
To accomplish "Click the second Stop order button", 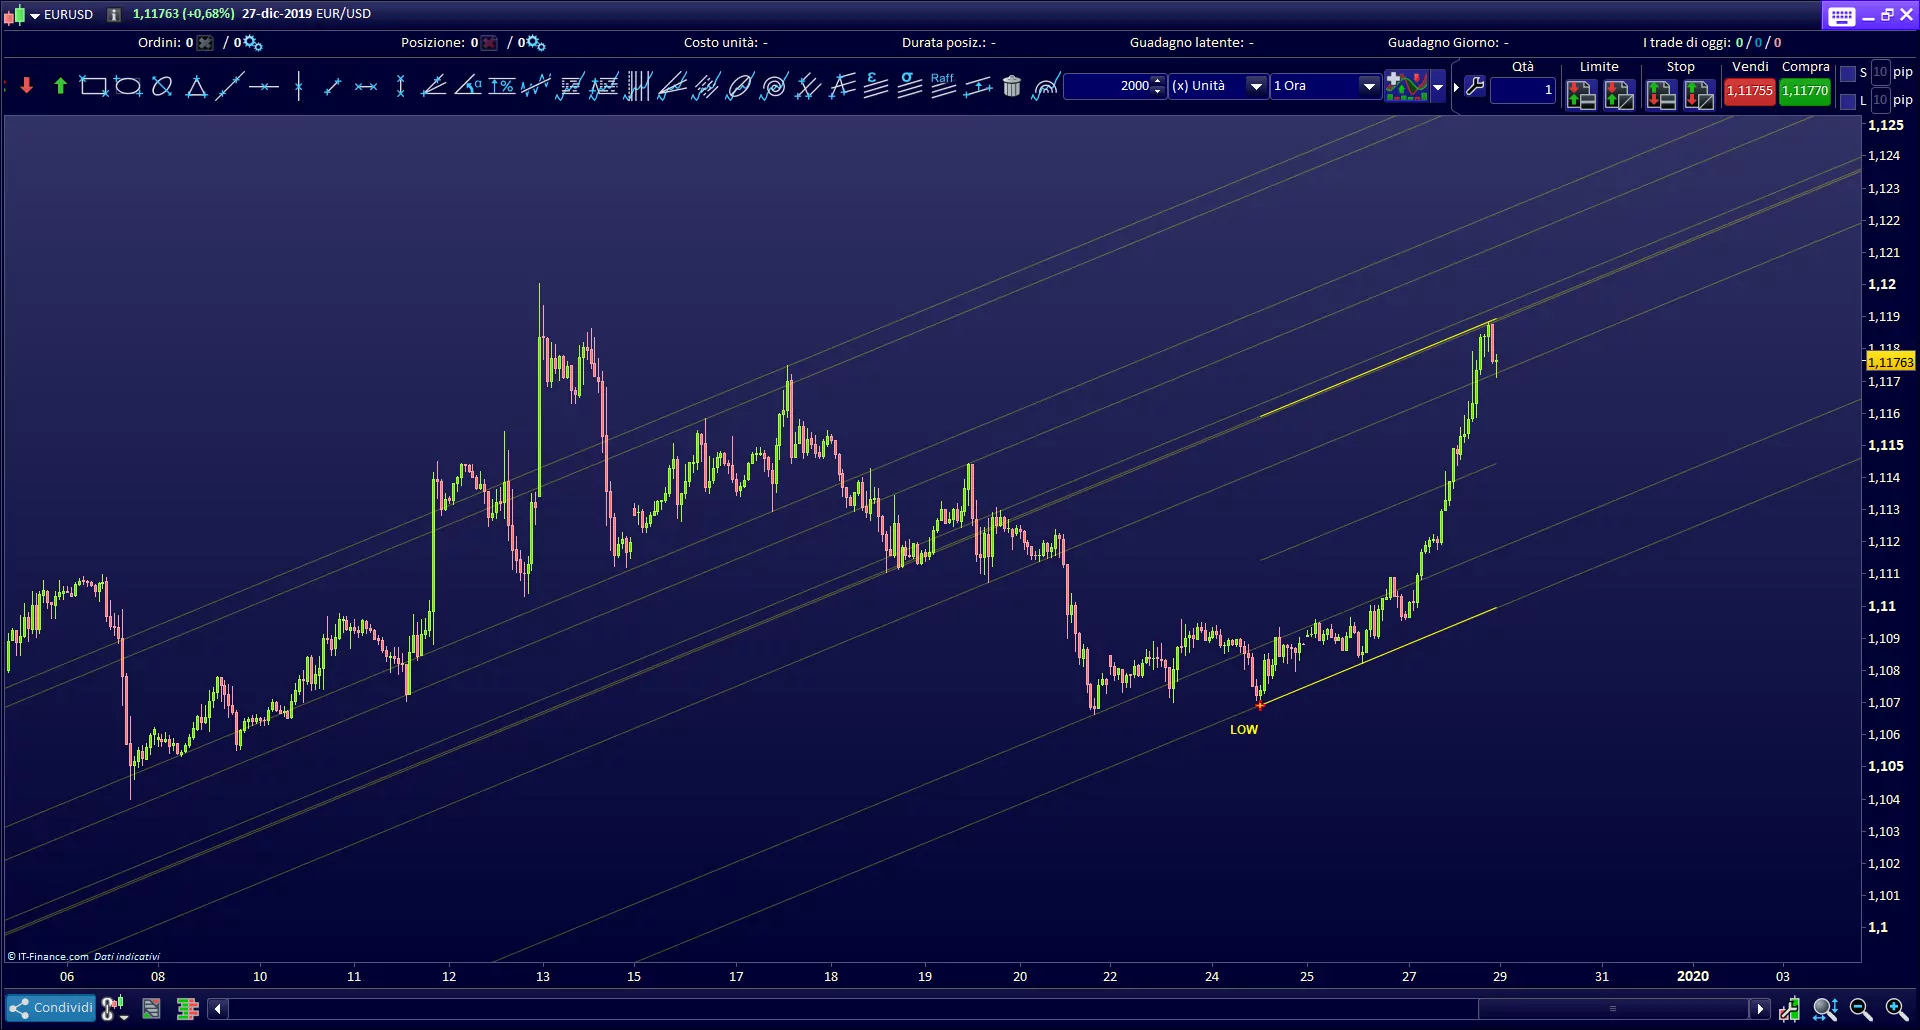I will tap(1699, 95).
